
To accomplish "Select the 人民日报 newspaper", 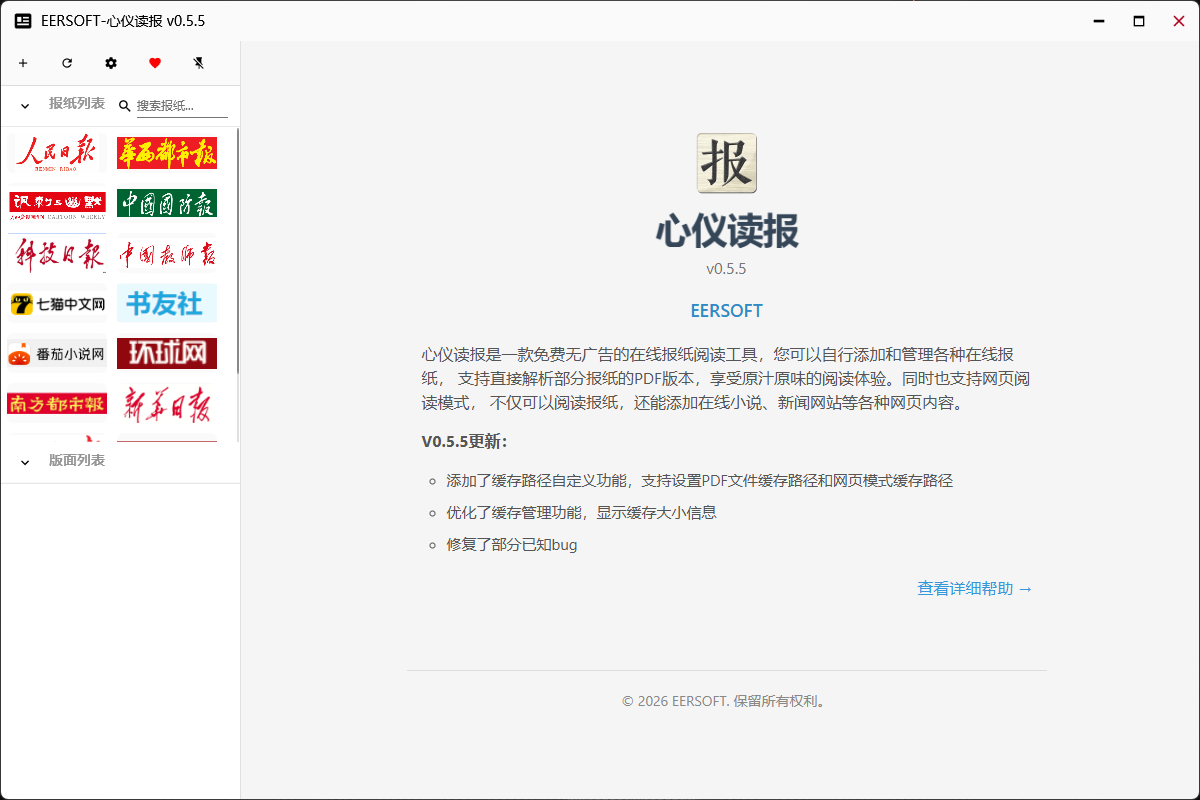I will [56, 152].
